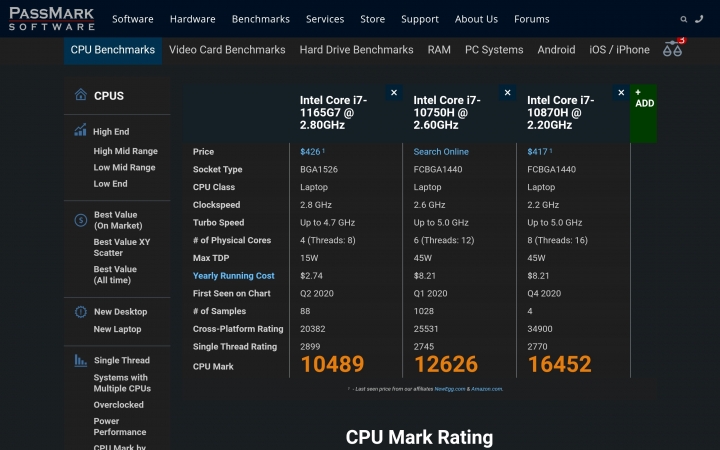Click the Yearly Running Cost link
Viewport: 720px width, 450px height.
click(x=233, y=276)
